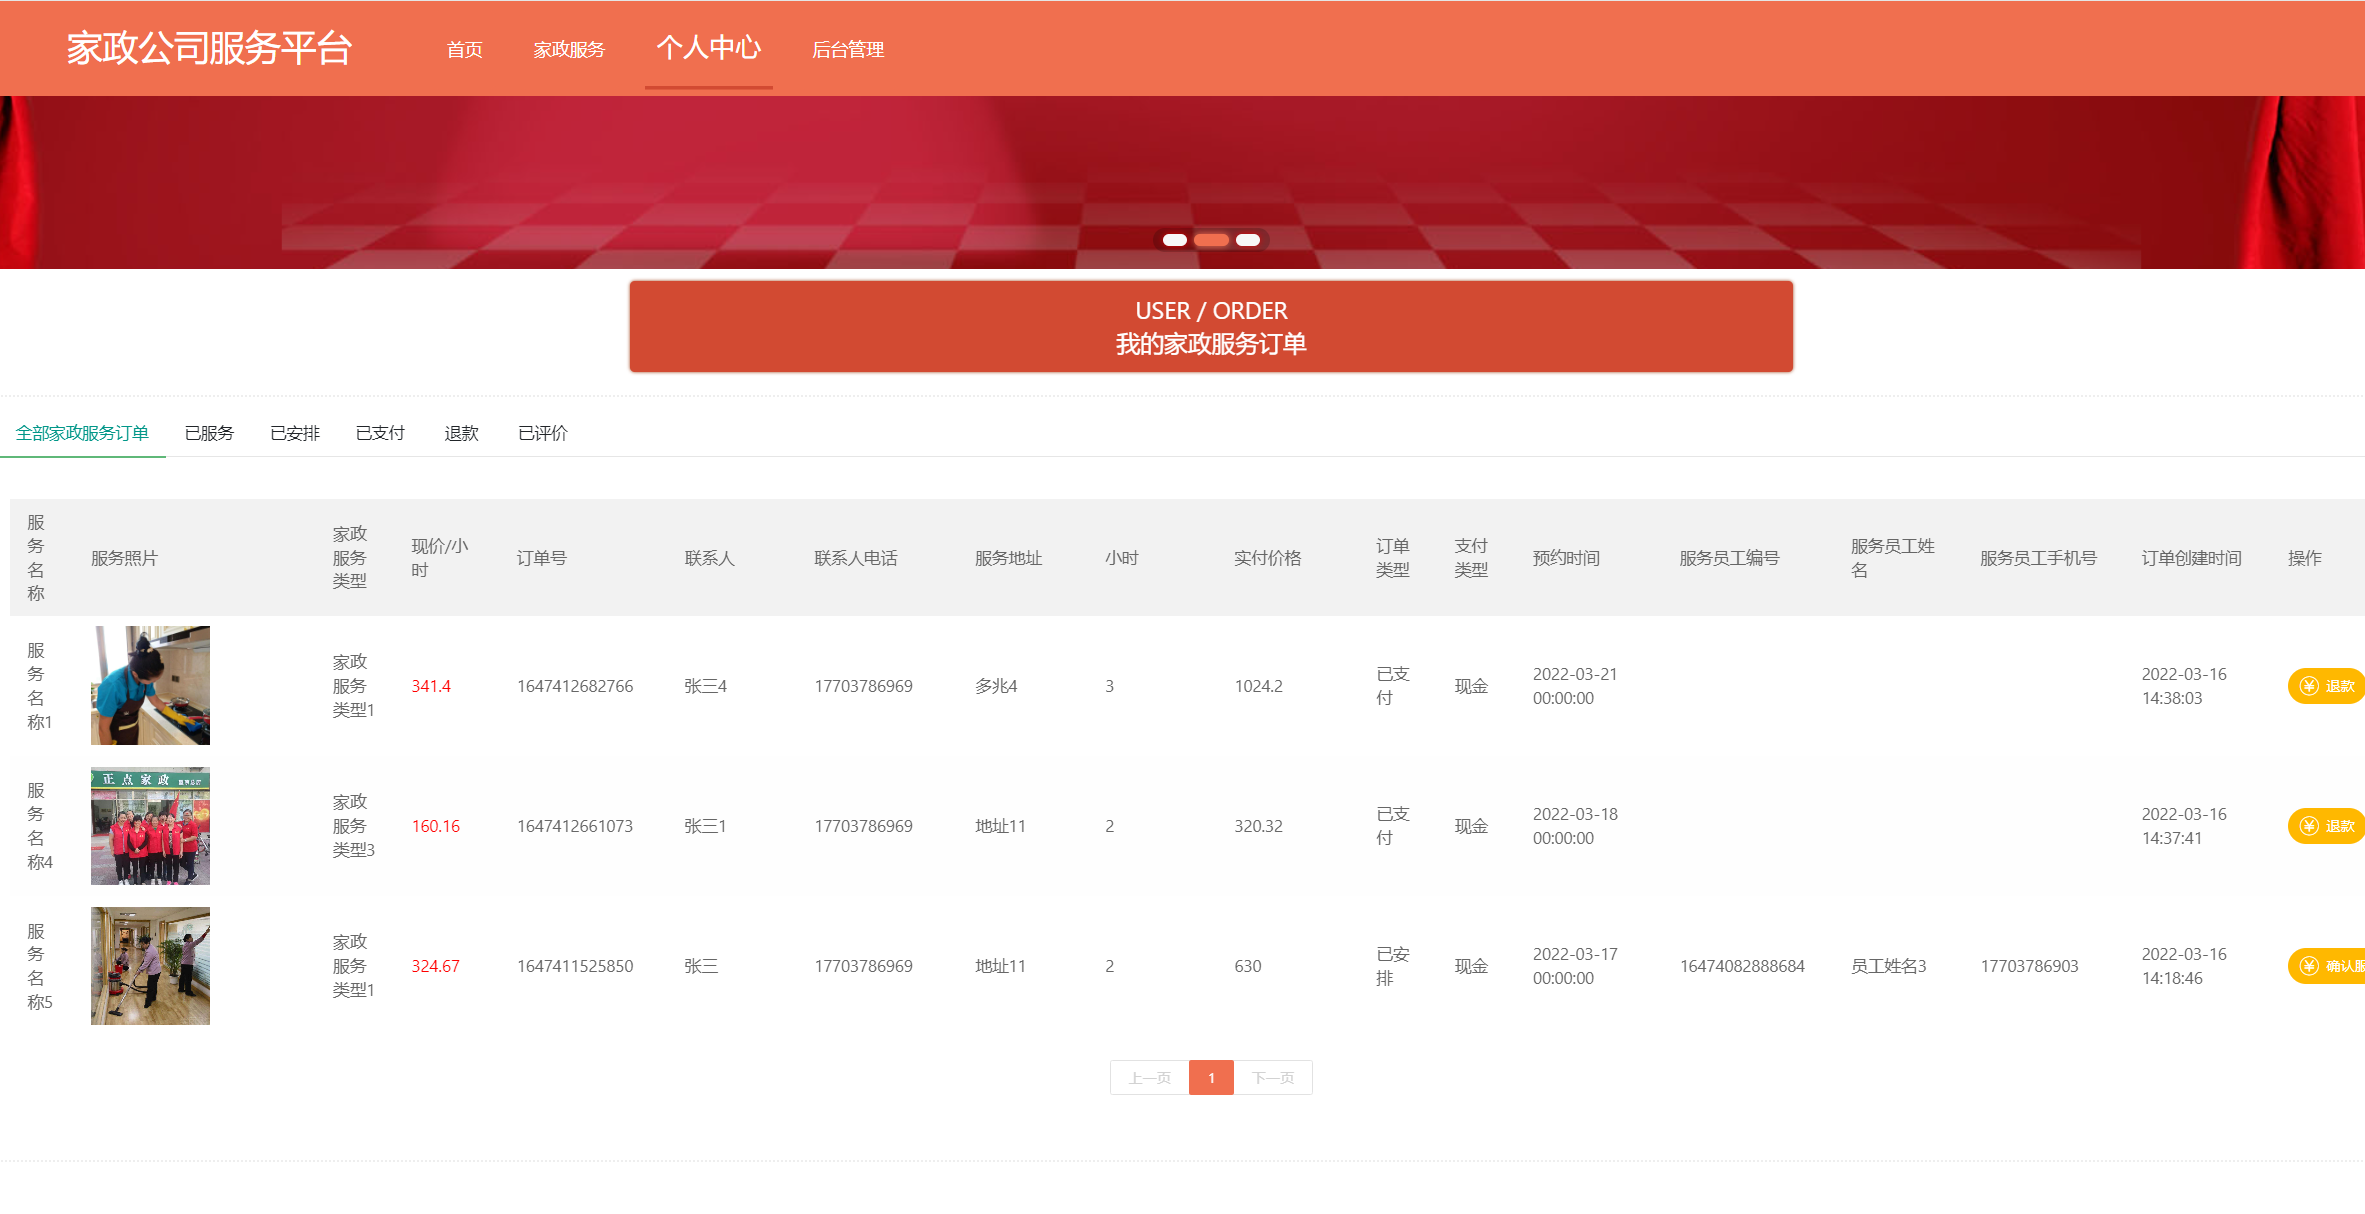Screen dimensions: 2365x1214
Task: Click 上一页 pagination link
Action: click(x=1149, y=1077)
